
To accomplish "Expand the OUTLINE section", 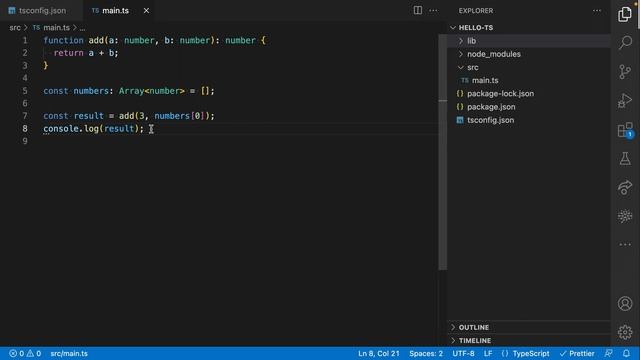I will (x=473, y=327).
